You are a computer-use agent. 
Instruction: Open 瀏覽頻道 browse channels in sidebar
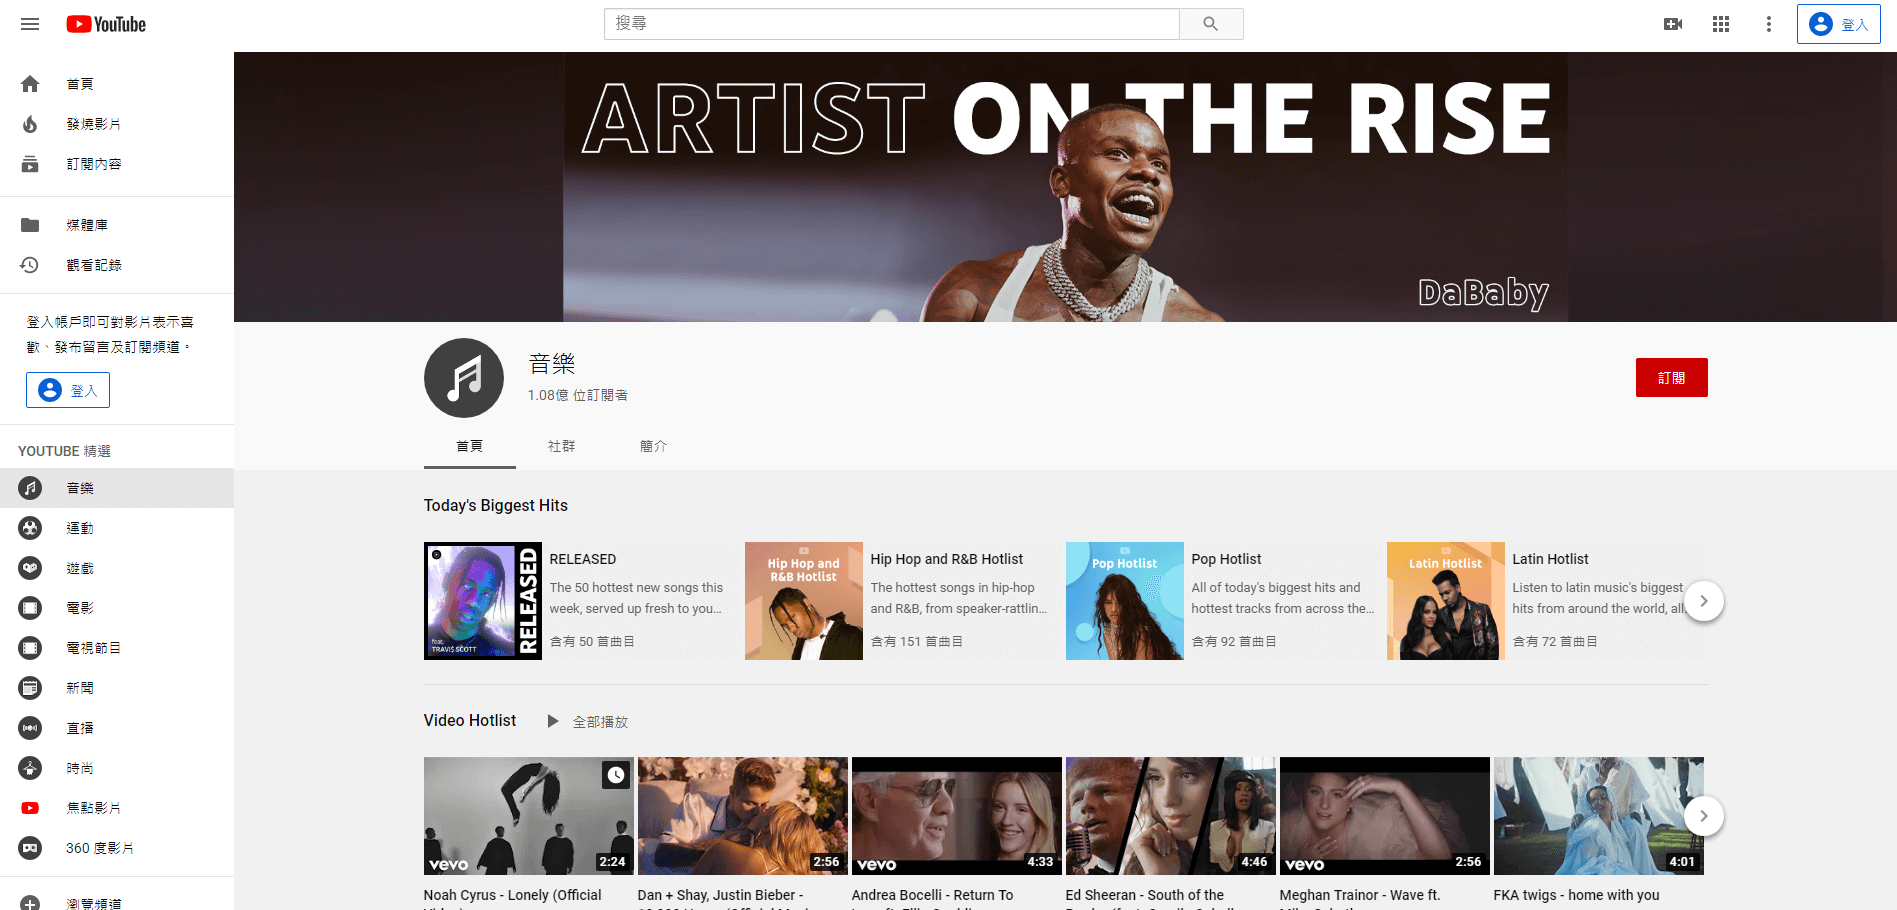pyautogui.click(x=117, y=900)
